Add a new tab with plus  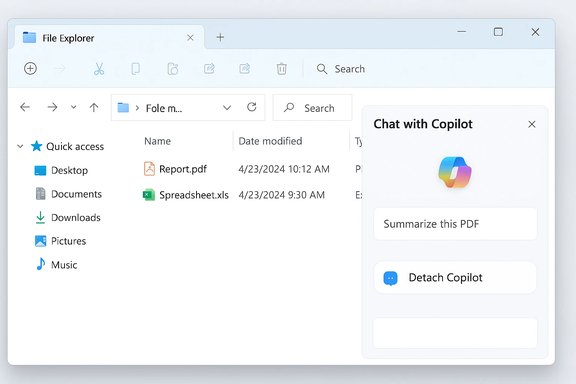point(220,37)
